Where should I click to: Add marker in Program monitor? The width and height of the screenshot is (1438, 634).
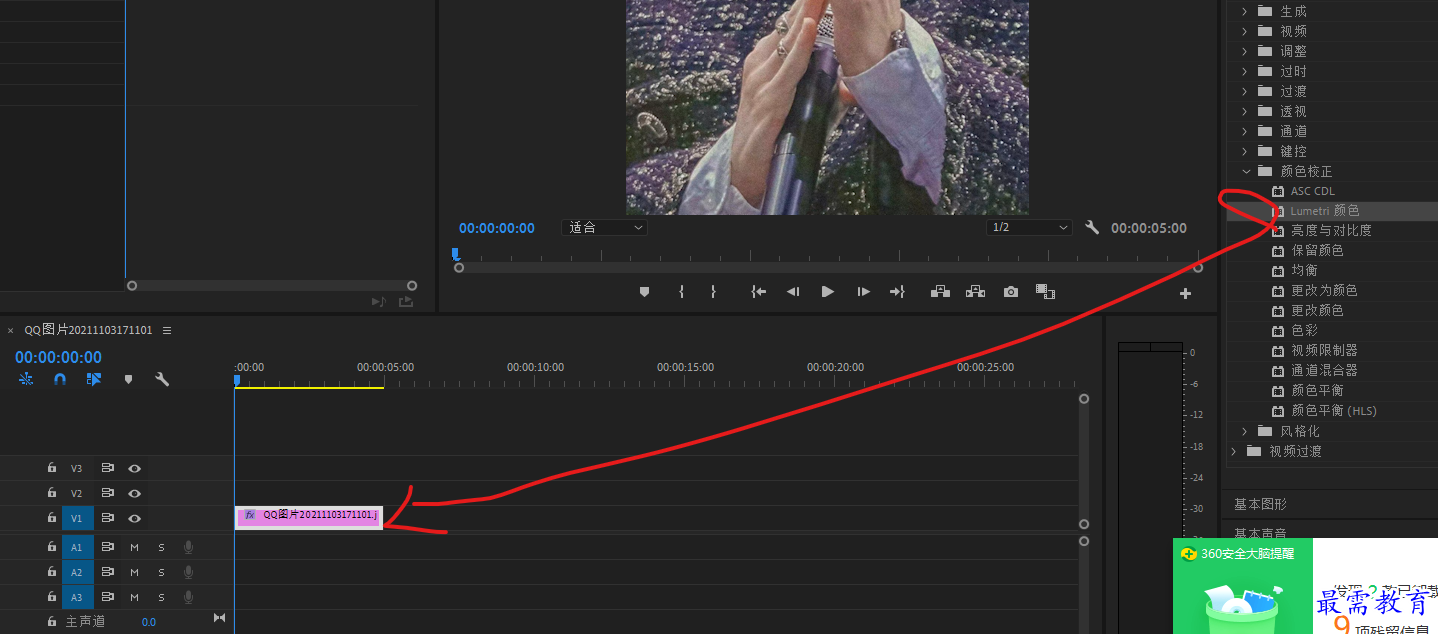[644, 292]
